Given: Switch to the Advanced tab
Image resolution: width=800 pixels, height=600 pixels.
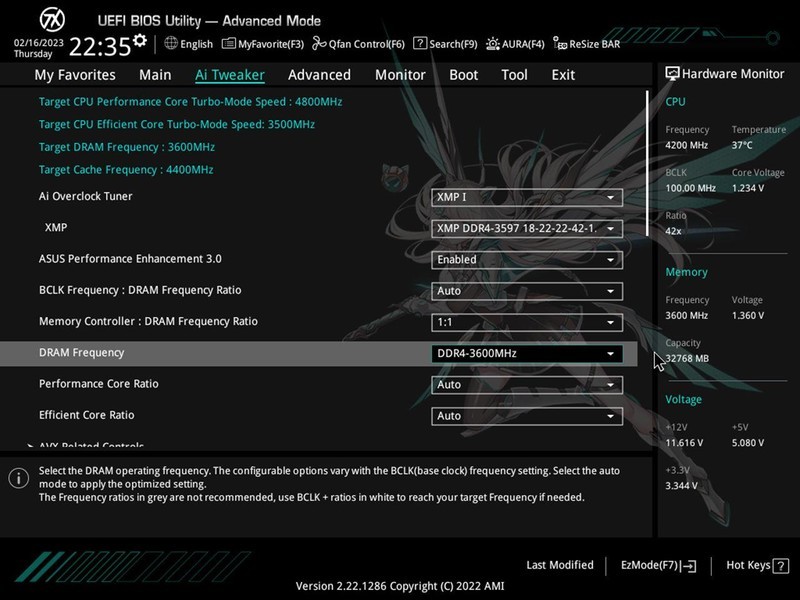Looking at the screenshot, I should 319,75.
